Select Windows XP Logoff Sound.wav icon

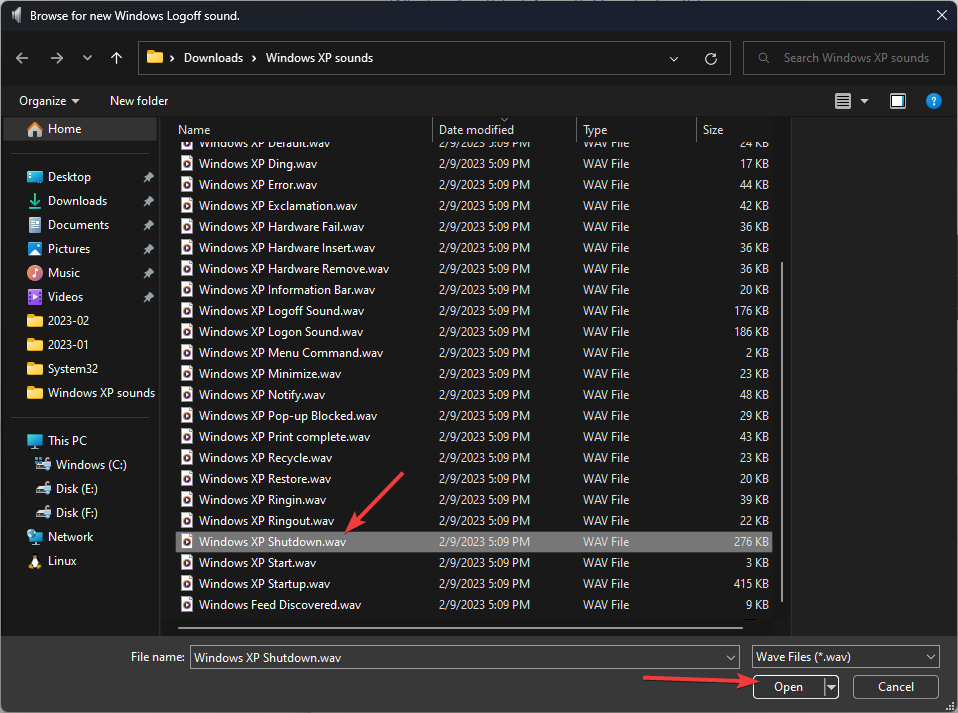tap(187, 310)
